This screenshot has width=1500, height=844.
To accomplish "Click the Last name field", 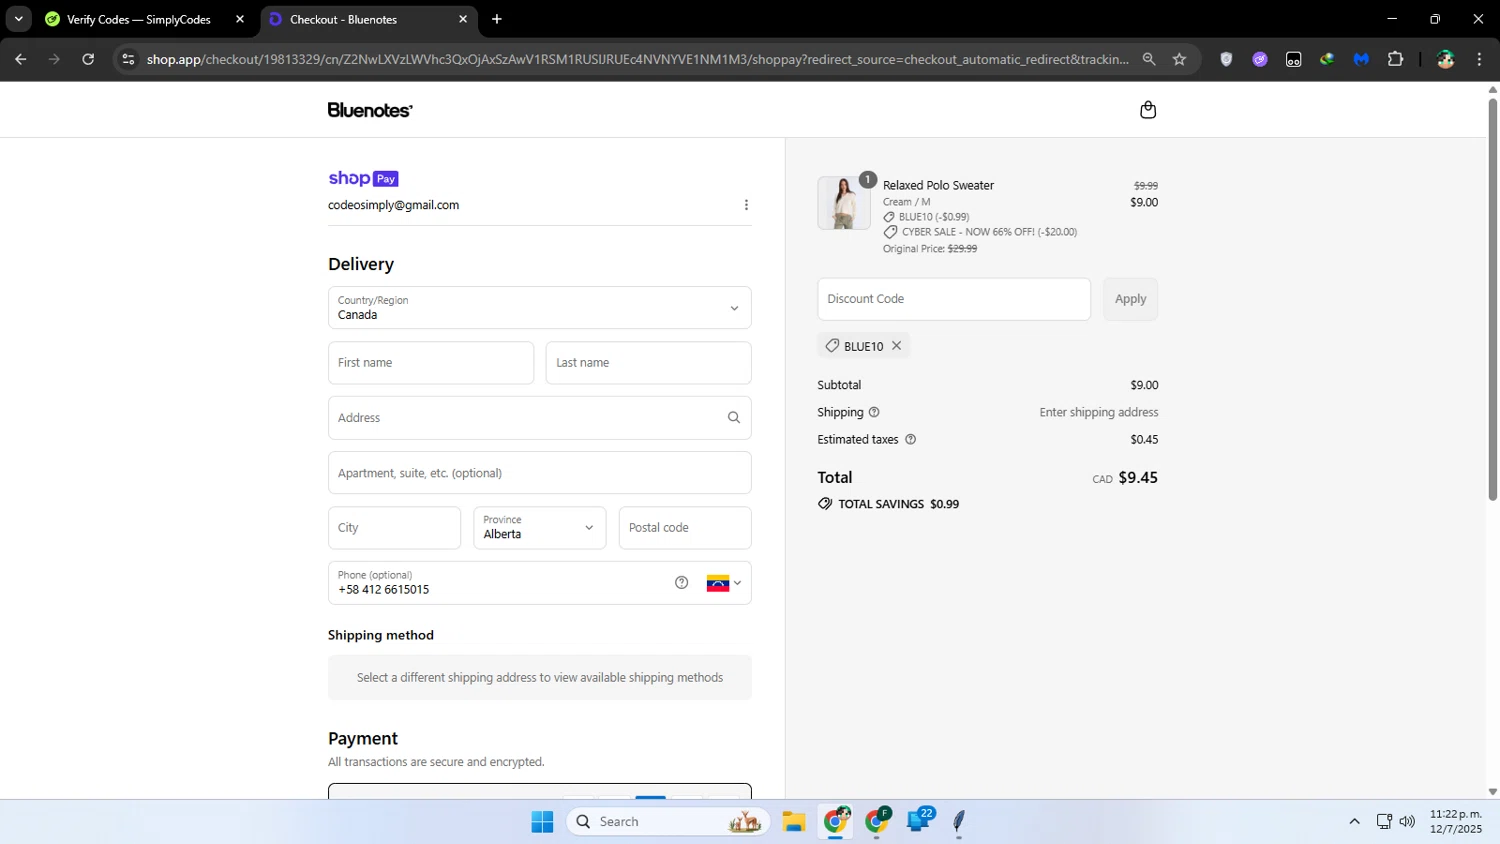I will 649,363.
